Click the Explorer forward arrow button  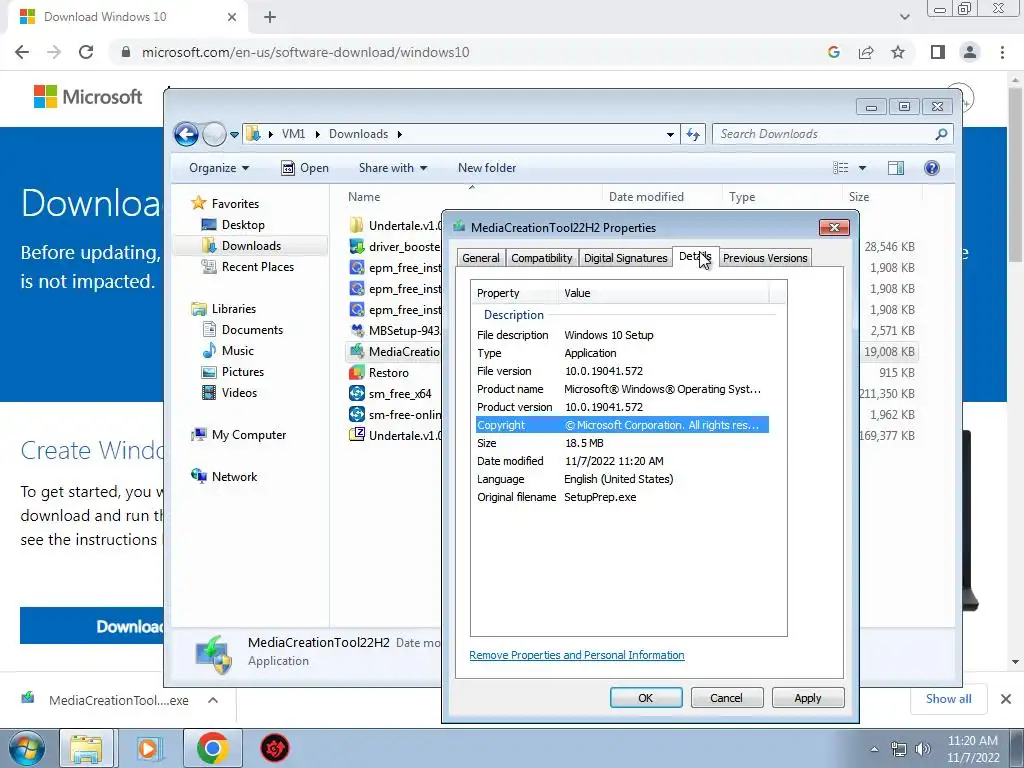coord(214,135)
